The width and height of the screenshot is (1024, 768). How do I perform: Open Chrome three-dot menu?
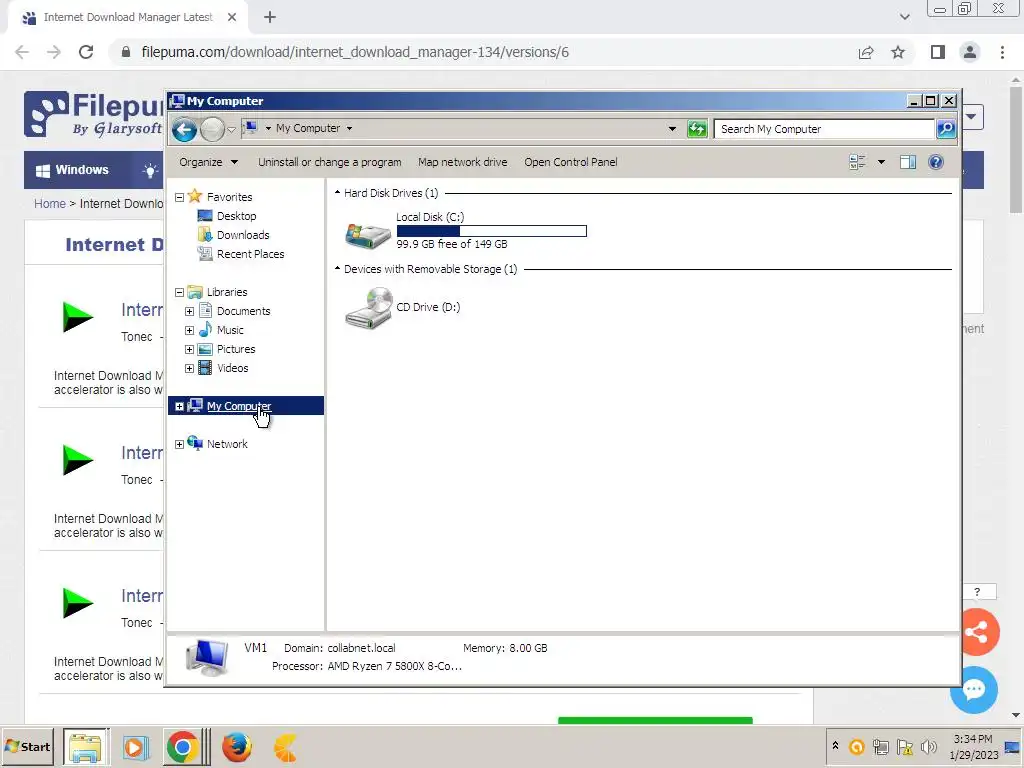click(x=1002, y=52)
